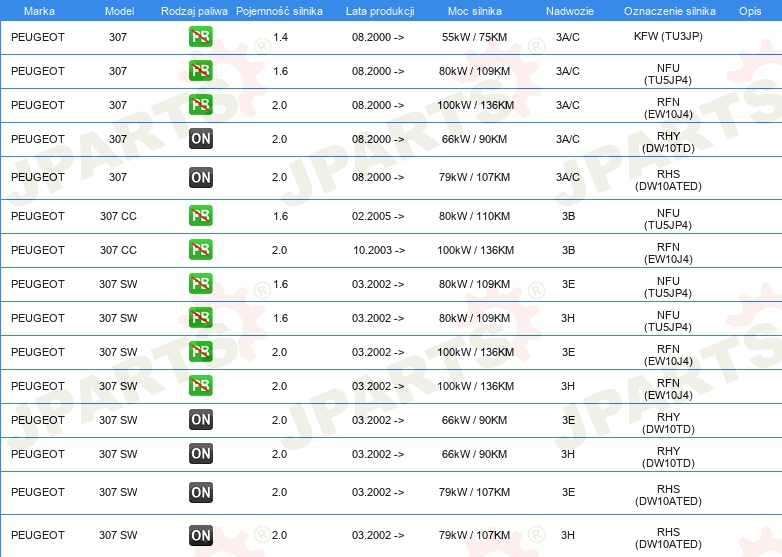782x557 pixels.
Task: Select the 3B body cell in the 307 CC 2.0 row
Action: [x=569, y=250]
